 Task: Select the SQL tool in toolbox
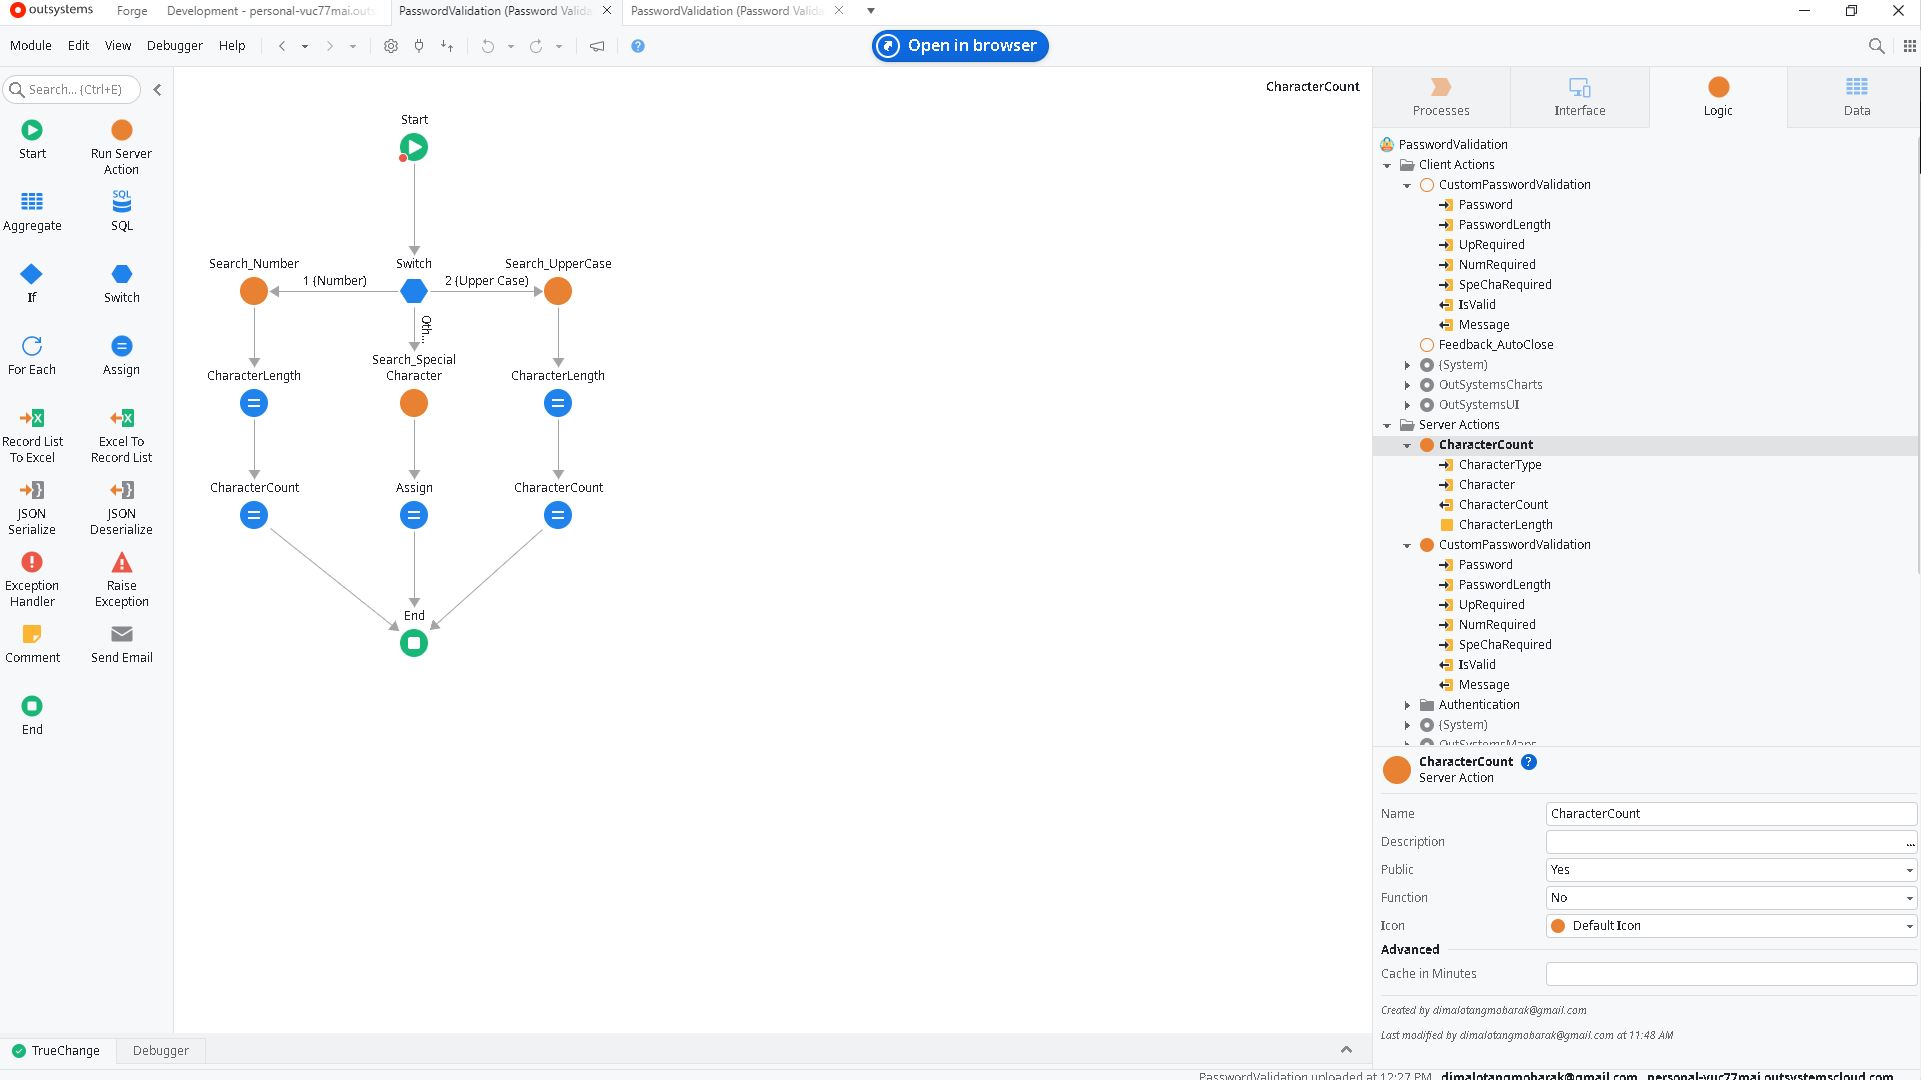click(x=121, y=211)
